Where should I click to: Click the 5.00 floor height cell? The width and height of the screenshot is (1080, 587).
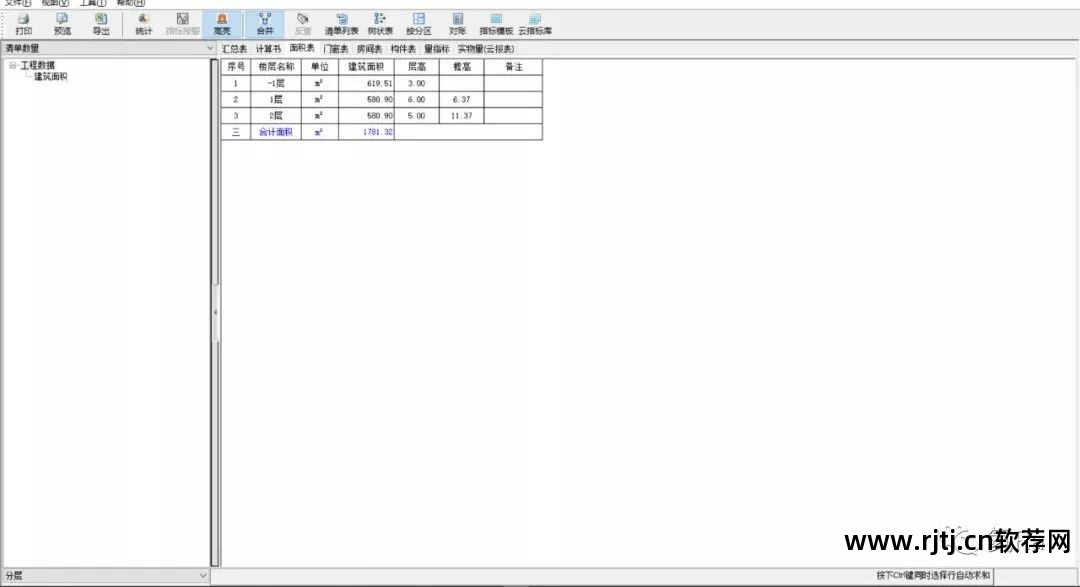(417, 116)
